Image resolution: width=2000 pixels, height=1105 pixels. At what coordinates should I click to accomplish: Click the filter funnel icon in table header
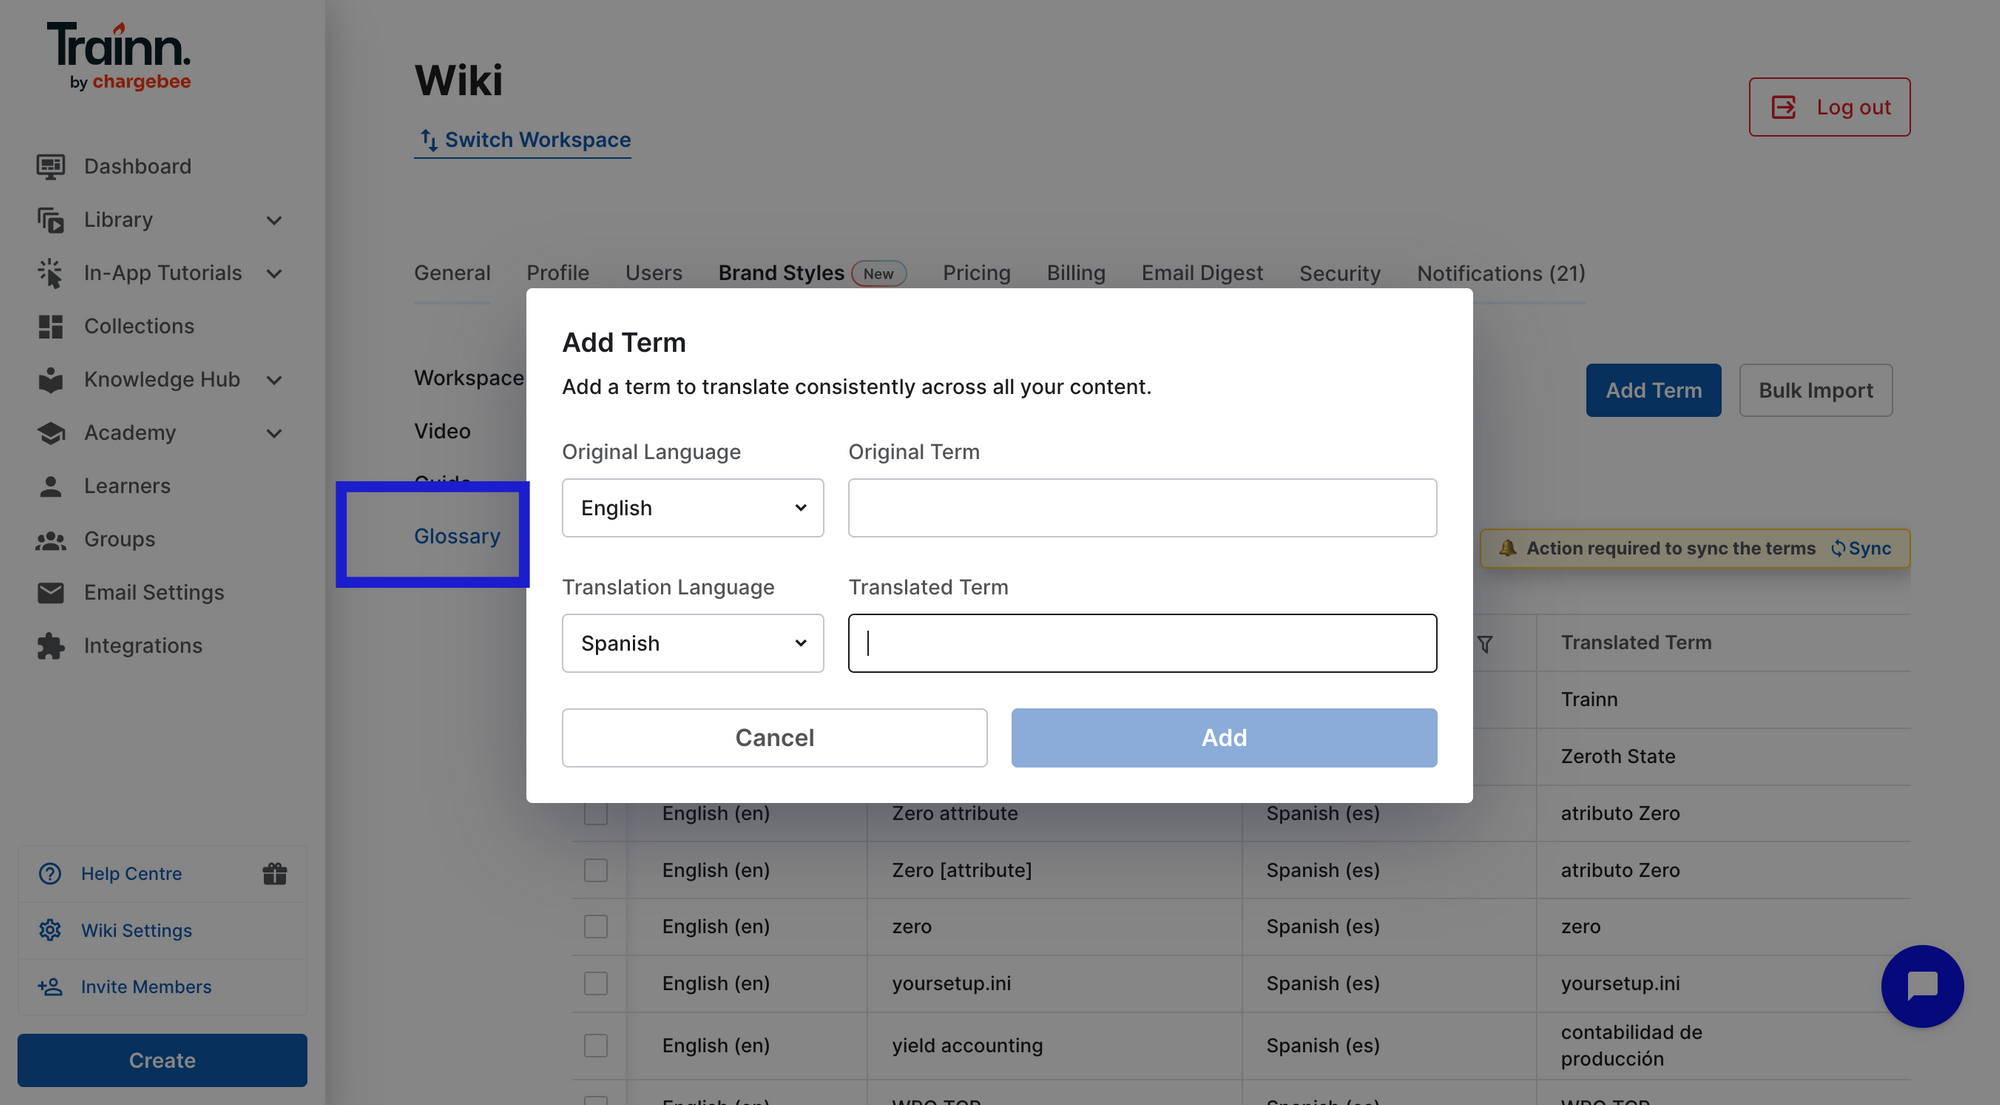tap(1485, 644)
